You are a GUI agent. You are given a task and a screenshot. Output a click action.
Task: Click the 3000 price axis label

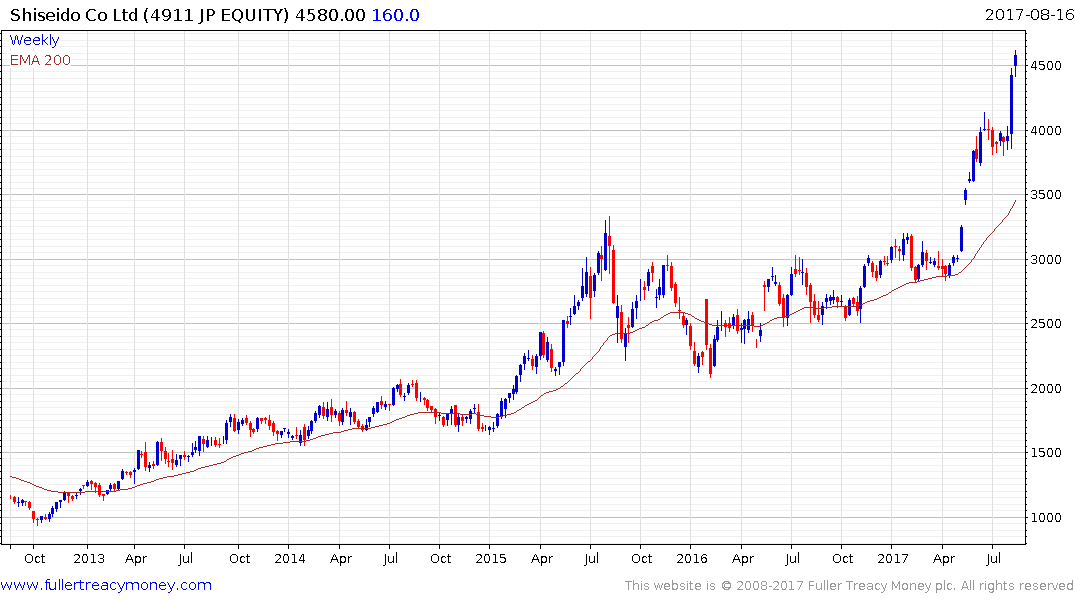(x=1046, y=259)
